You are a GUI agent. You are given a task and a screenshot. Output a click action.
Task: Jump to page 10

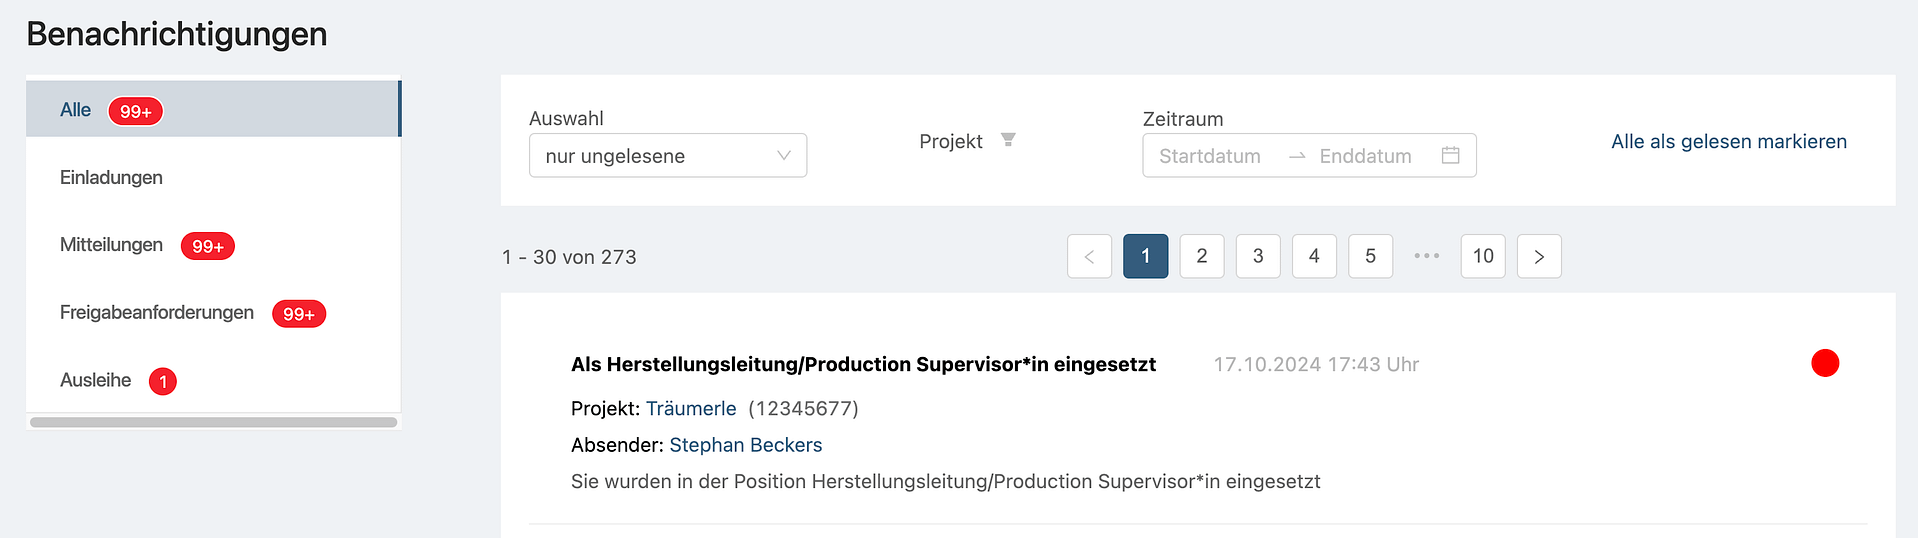1482,256
